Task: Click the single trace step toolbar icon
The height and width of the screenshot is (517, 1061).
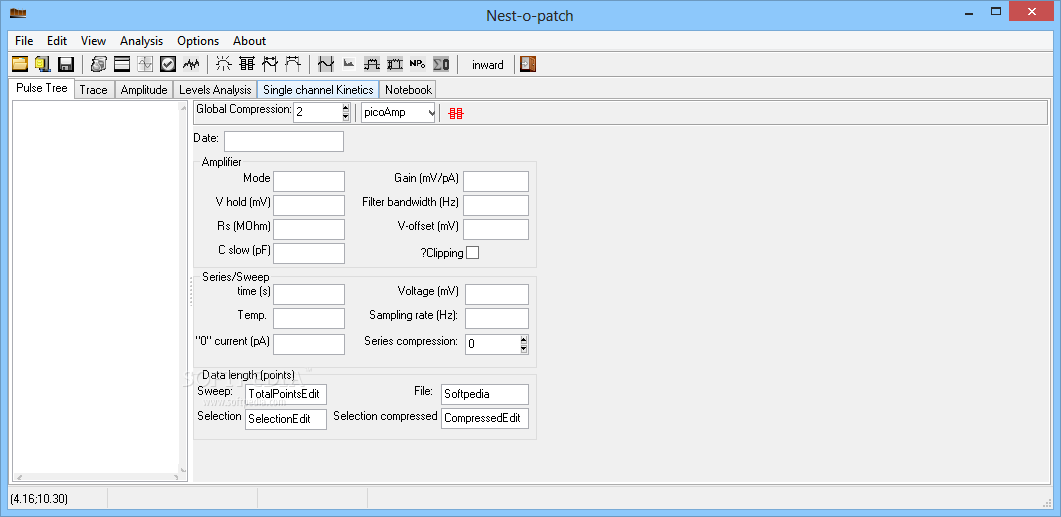Action: tap(326, 64)
